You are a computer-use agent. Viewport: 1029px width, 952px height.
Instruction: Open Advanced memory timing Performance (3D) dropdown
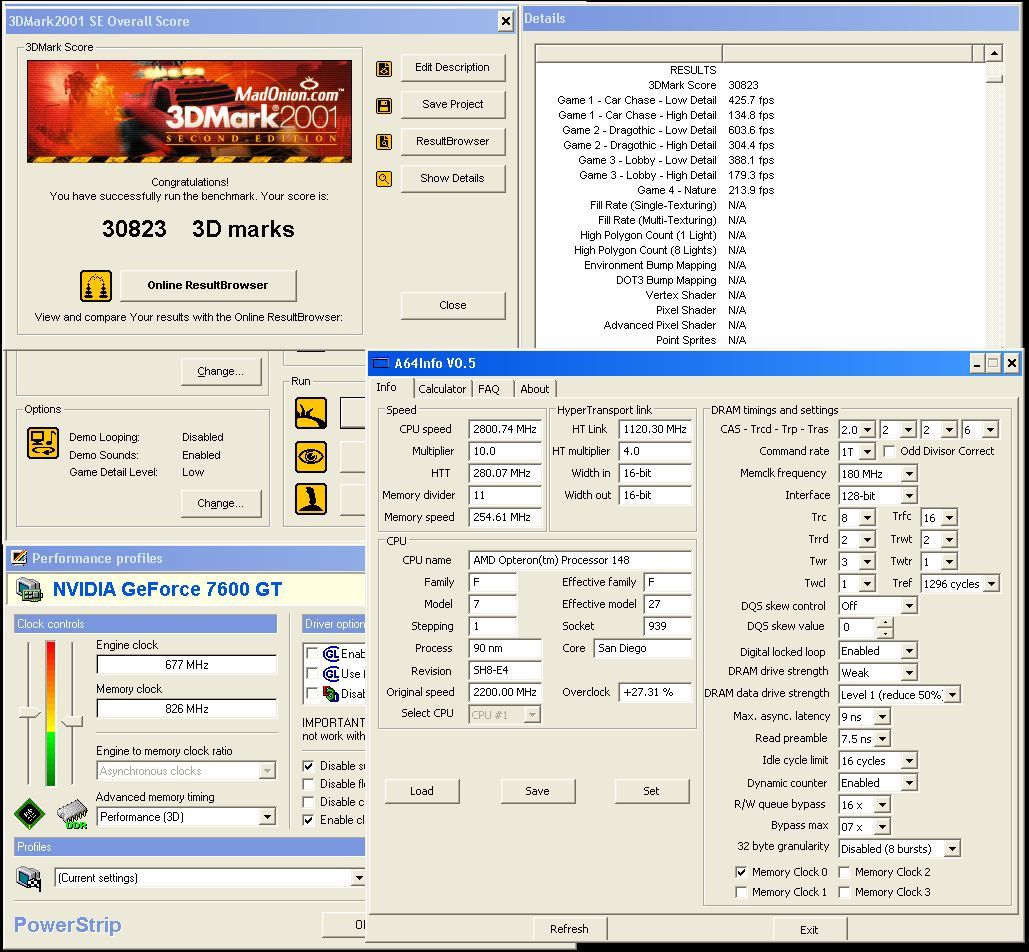[x=267, y=817]
